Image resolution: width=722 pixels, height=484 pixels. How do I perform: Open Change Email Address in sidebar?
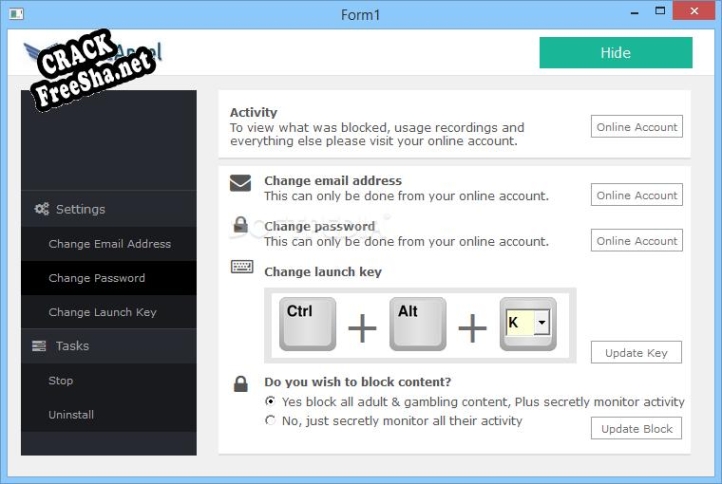coord(110,244)
